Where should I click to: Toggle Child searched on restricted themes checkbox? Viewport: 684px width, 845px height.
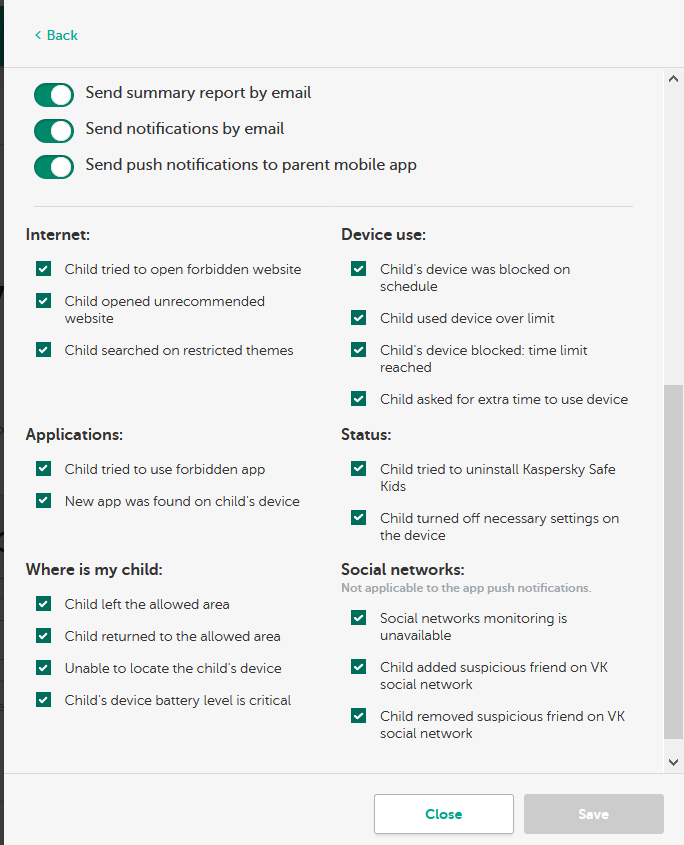[43, 350]
